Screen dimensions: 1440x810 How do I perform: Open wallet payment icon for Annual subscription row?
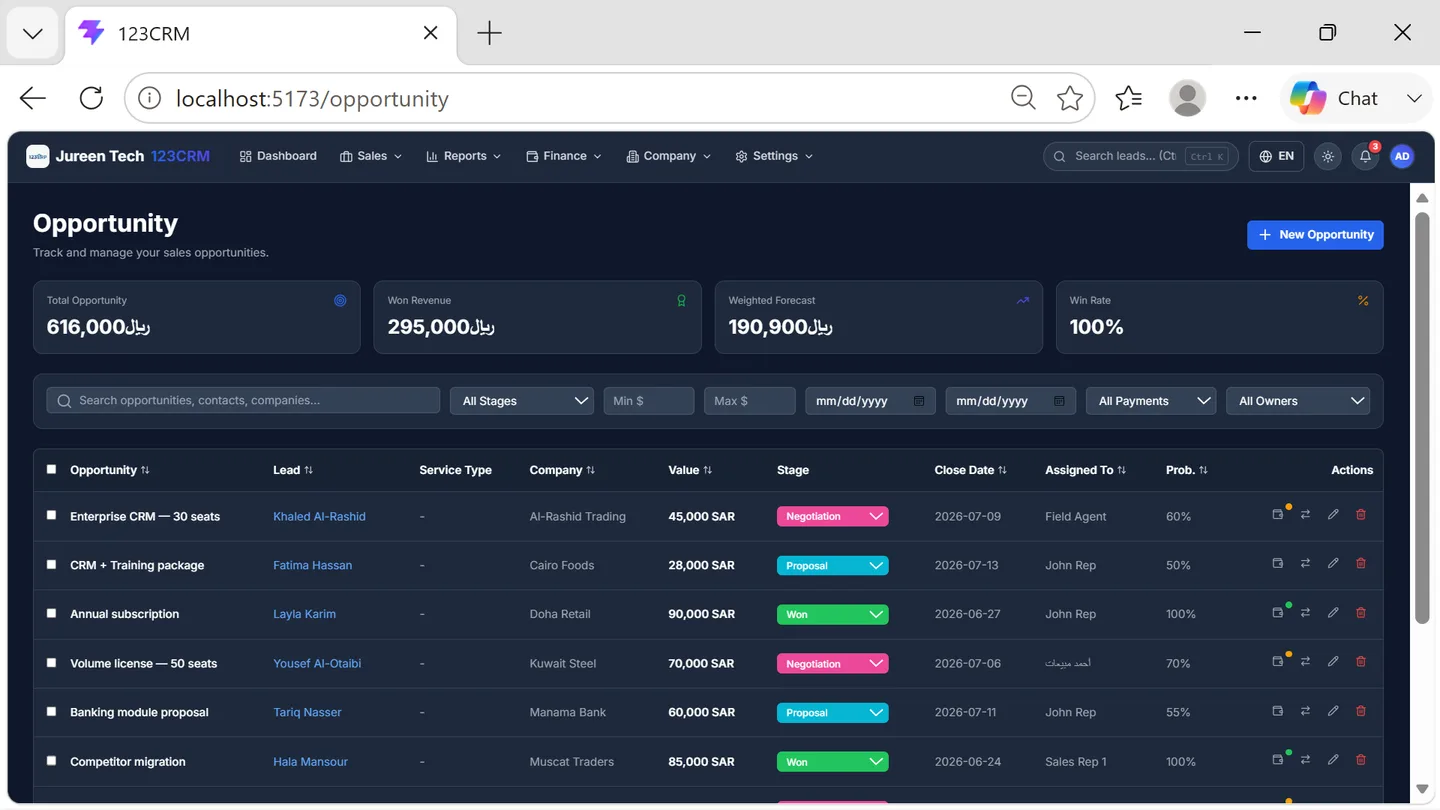(1277, 613)
